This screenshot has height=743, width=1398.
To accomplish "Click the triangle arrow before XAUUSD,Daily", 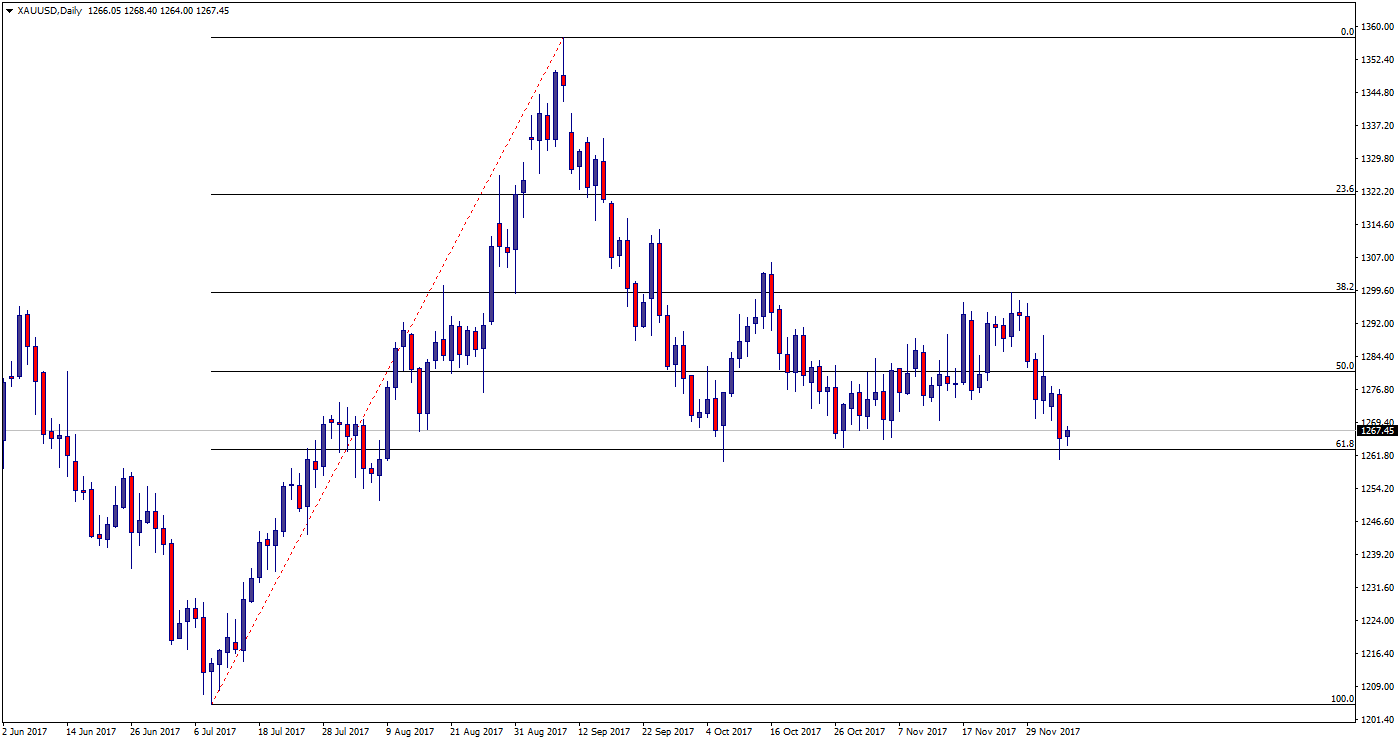I will (9, 10).
